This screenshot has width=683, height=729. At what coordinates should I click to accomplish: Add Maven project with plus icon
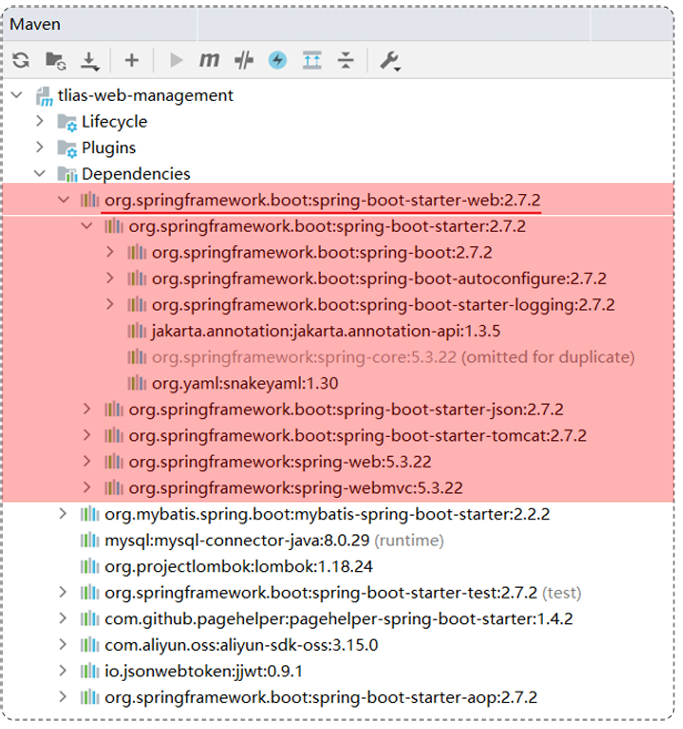pos(132,60)
